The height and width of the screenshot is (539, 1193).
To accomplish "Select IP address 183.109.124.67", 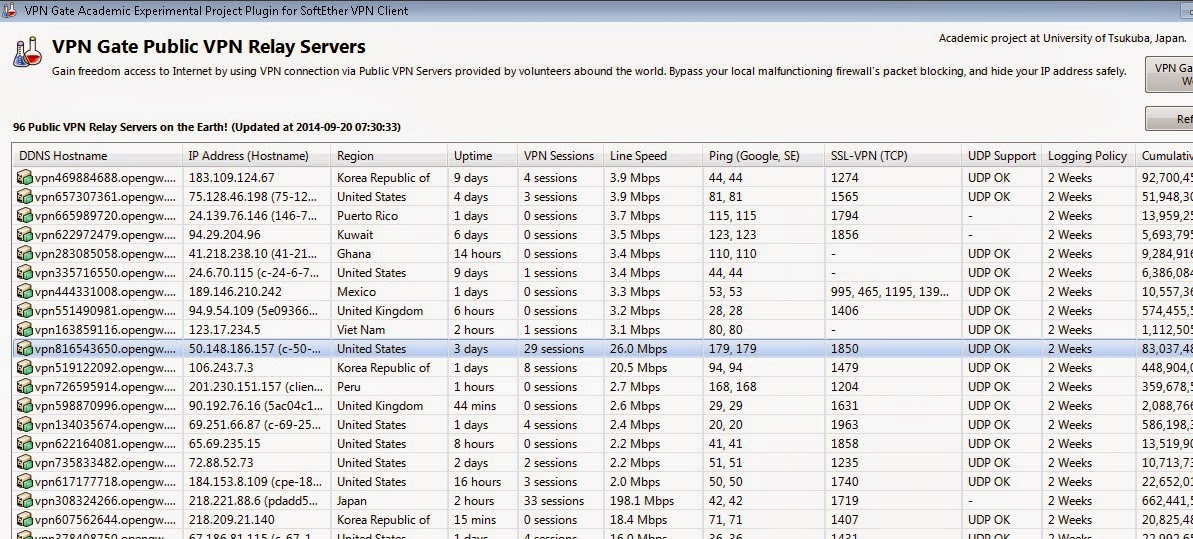I will click(231, 178).
